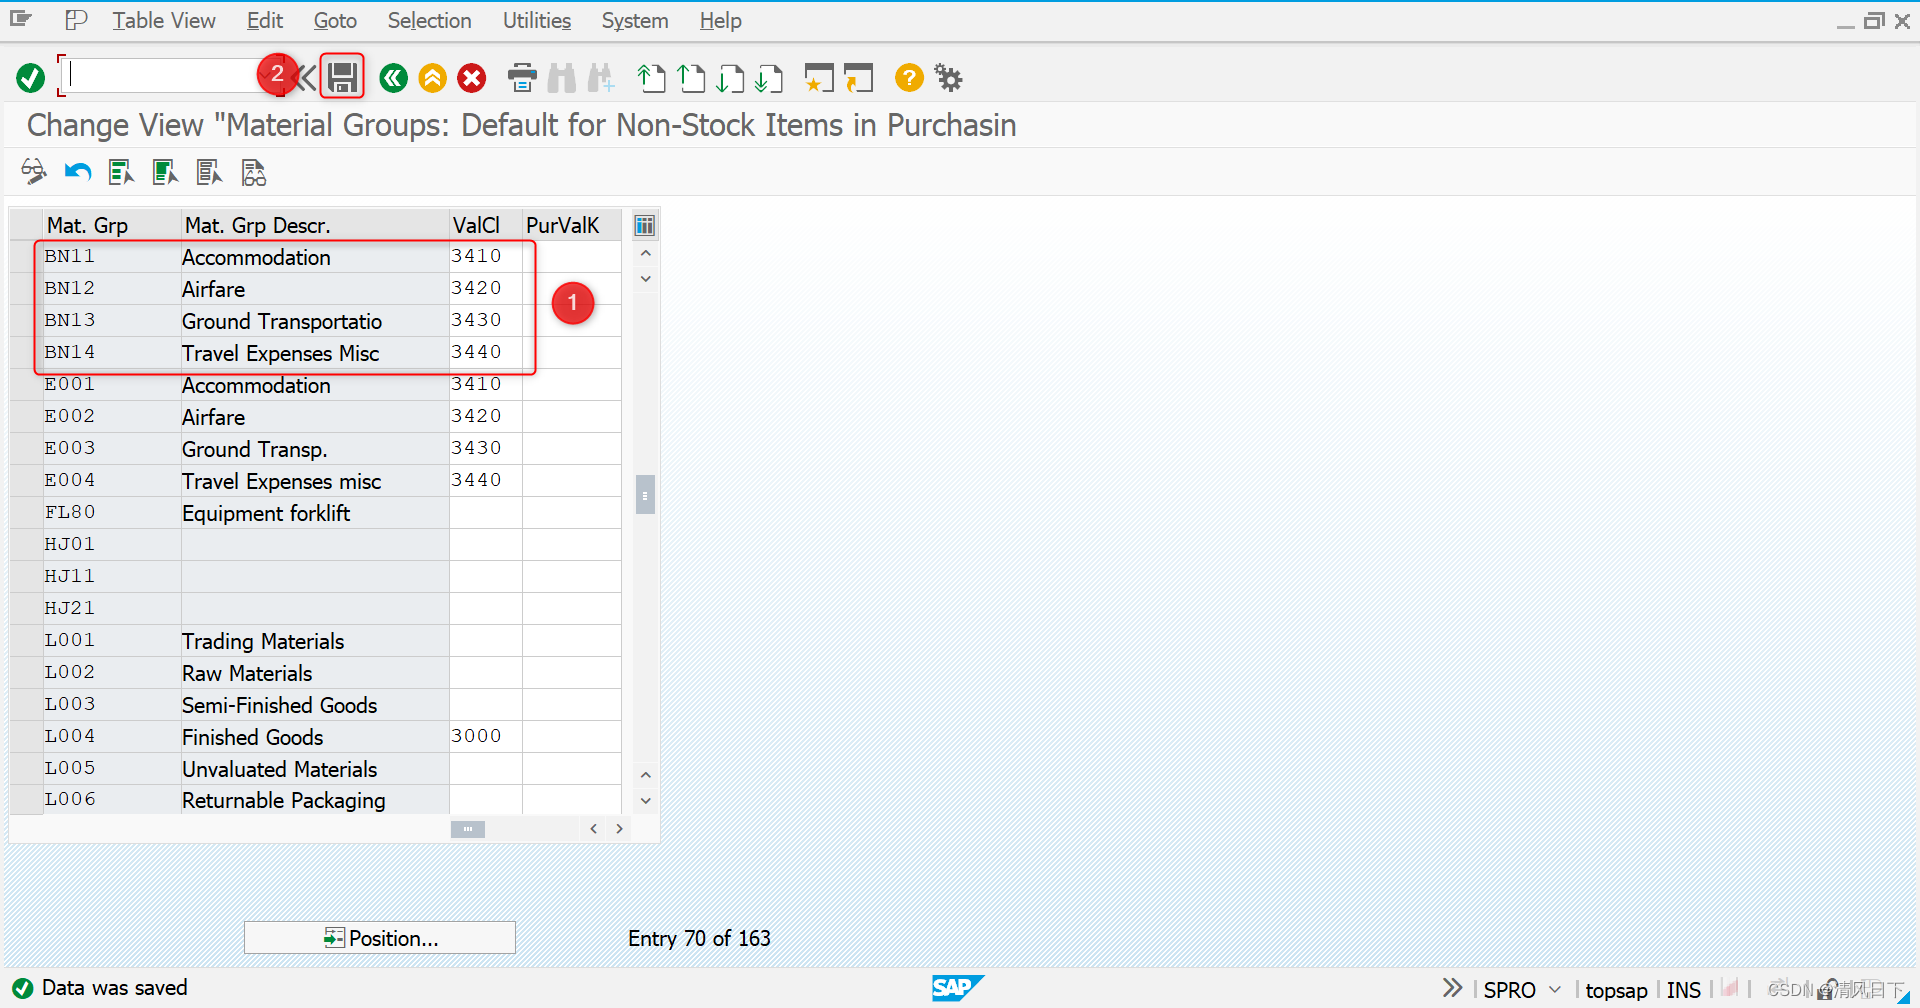The height and width of the screenshot is (1008, 1920).
Task: Click the yellow Exit icon
Action: pos(432,77)
